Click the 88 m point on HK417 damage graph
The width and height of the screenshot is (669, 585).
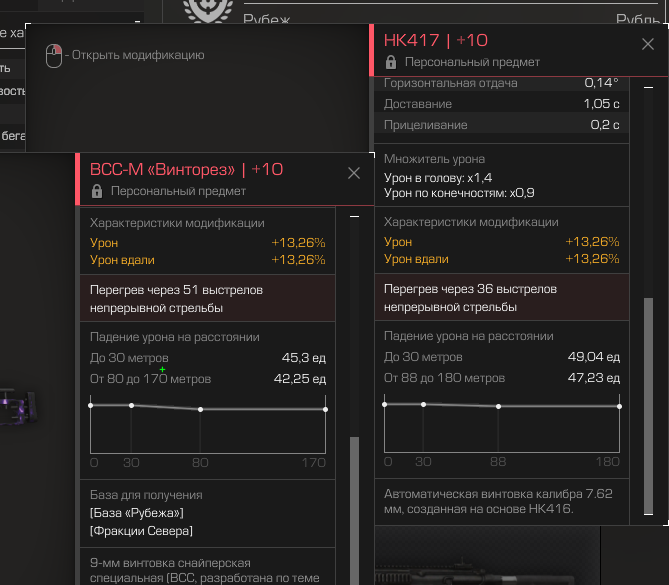click(498, 407)
